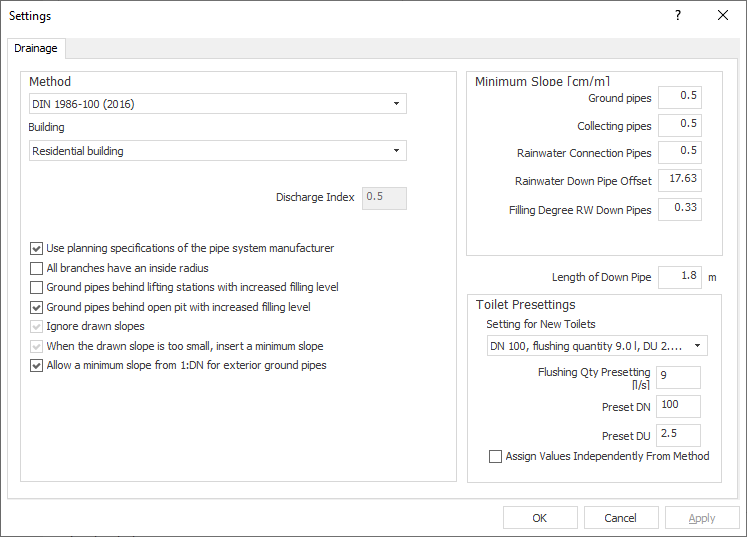Click the Length of Down Pipe field
747x537 pixels.
[x=680, y=277]
